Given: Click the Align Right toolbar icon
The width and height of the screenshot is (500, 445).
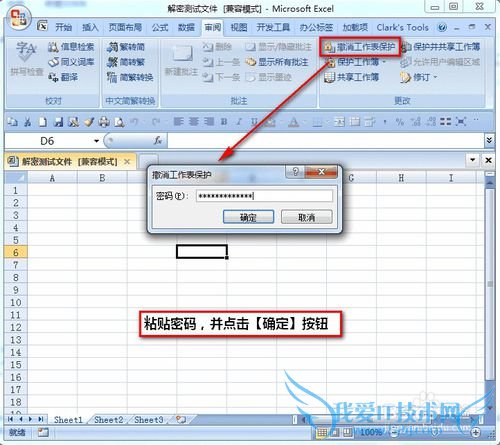Looking at the screenshot, I should [x=209, y=122].
